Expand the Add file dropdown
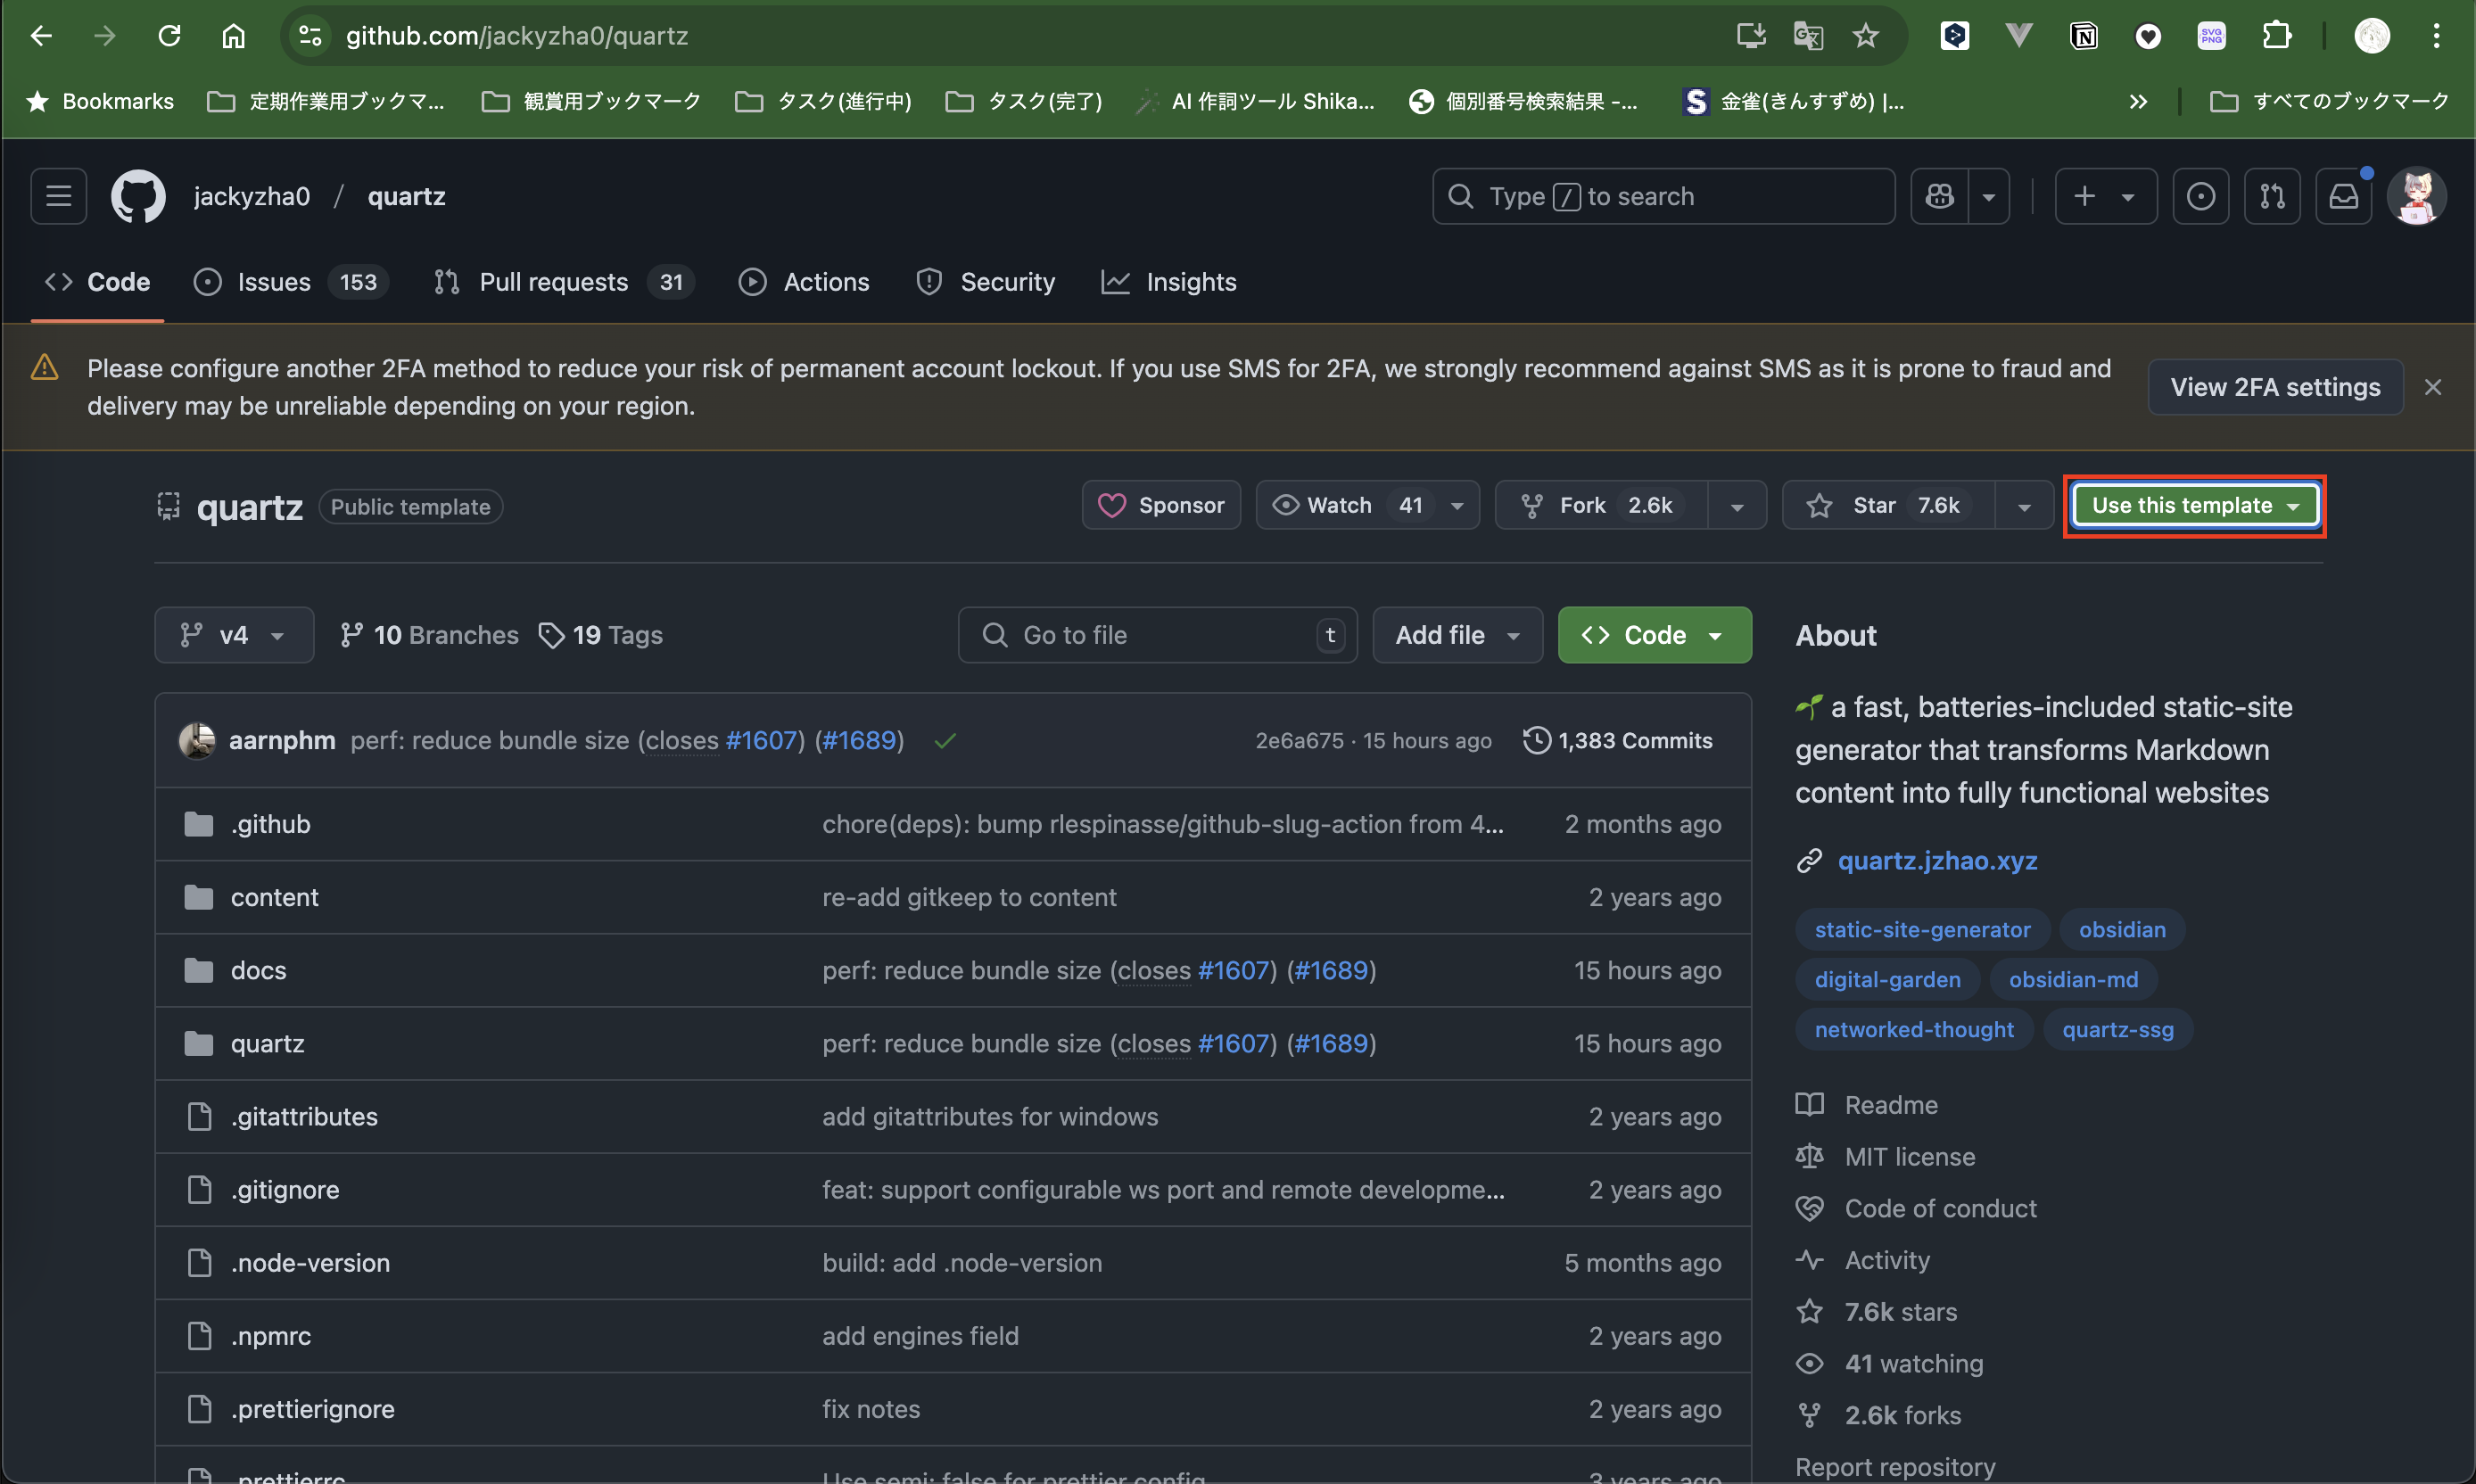2476x1484 pixels. [1457, 635]
